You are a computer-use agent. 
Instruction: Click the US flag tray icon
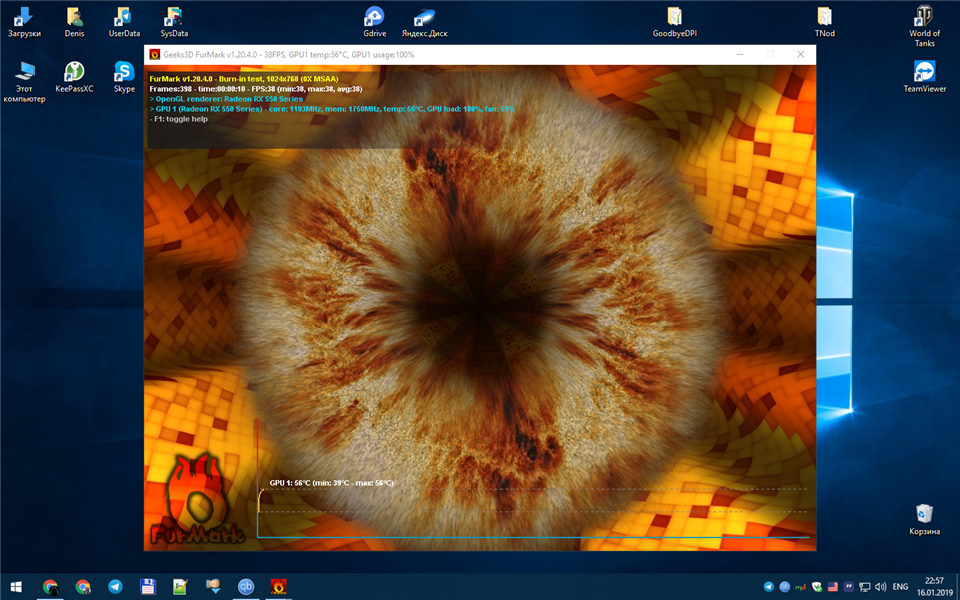pos(833,587)
